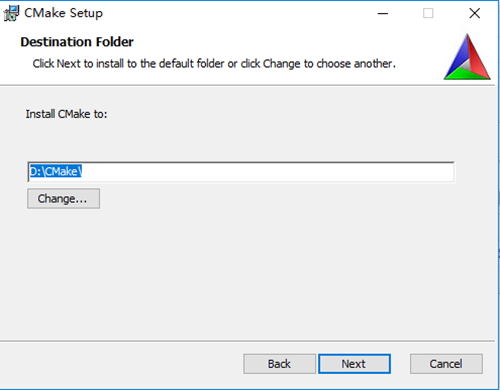The width and height of the screenshot is (500, 390).
Task: Click the CMake Setup title text
Action: pyautogui.click(x=63, y=13)
